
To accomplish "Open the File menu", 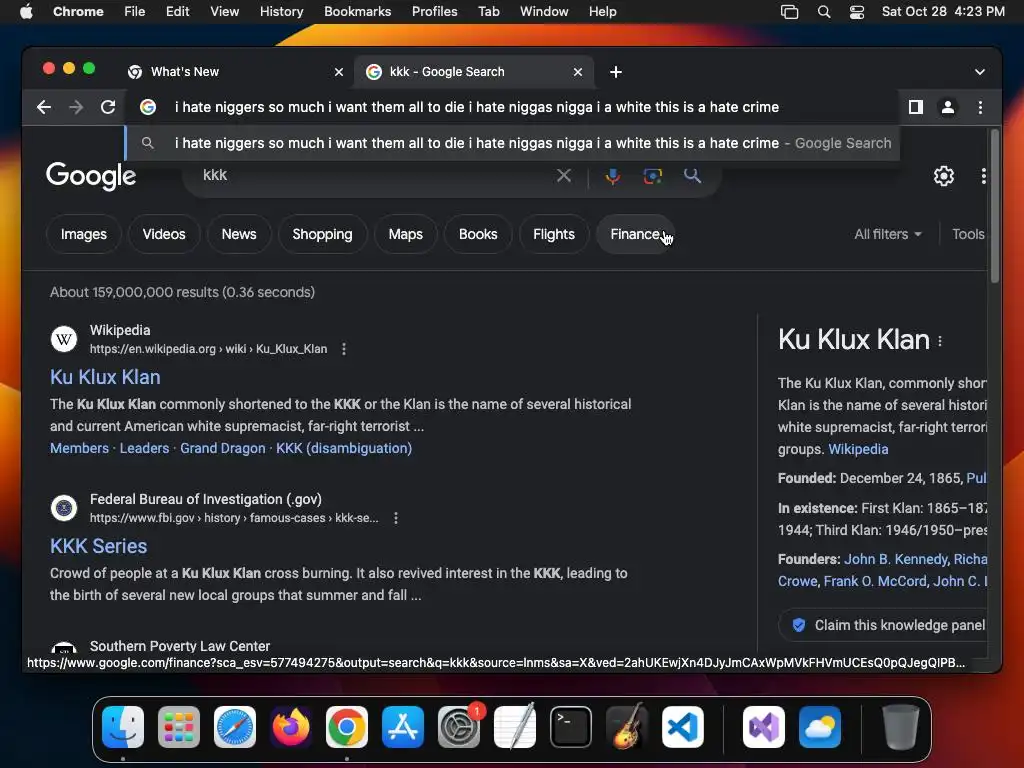I will [135, 12].
